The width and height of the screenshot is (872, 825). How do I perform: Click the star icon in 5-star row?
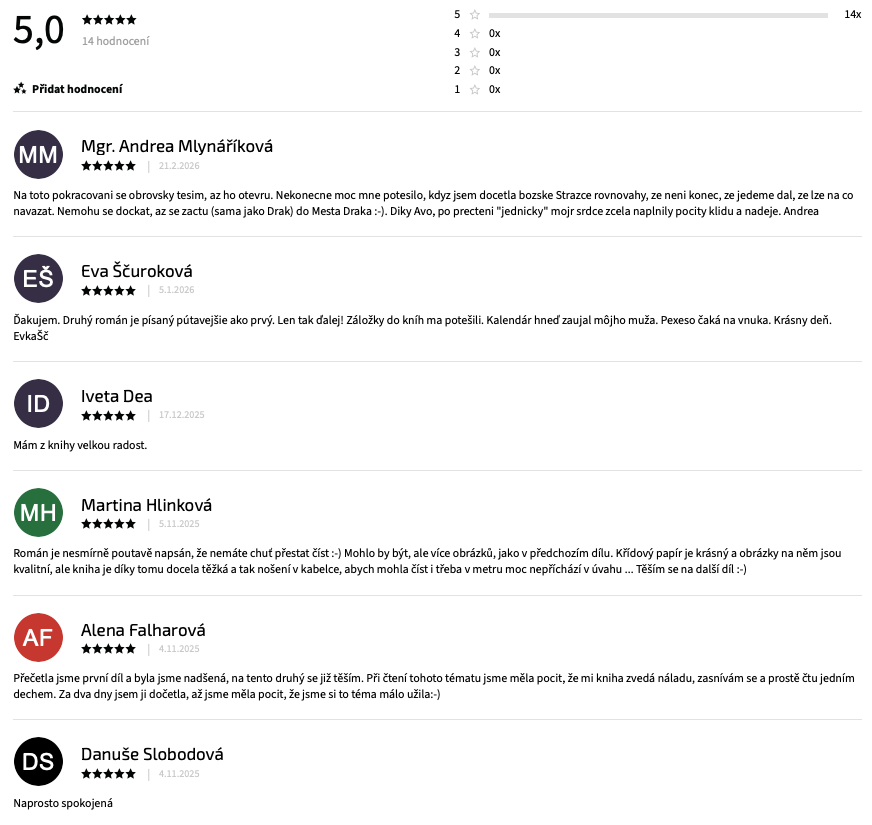tap(475, 15)
